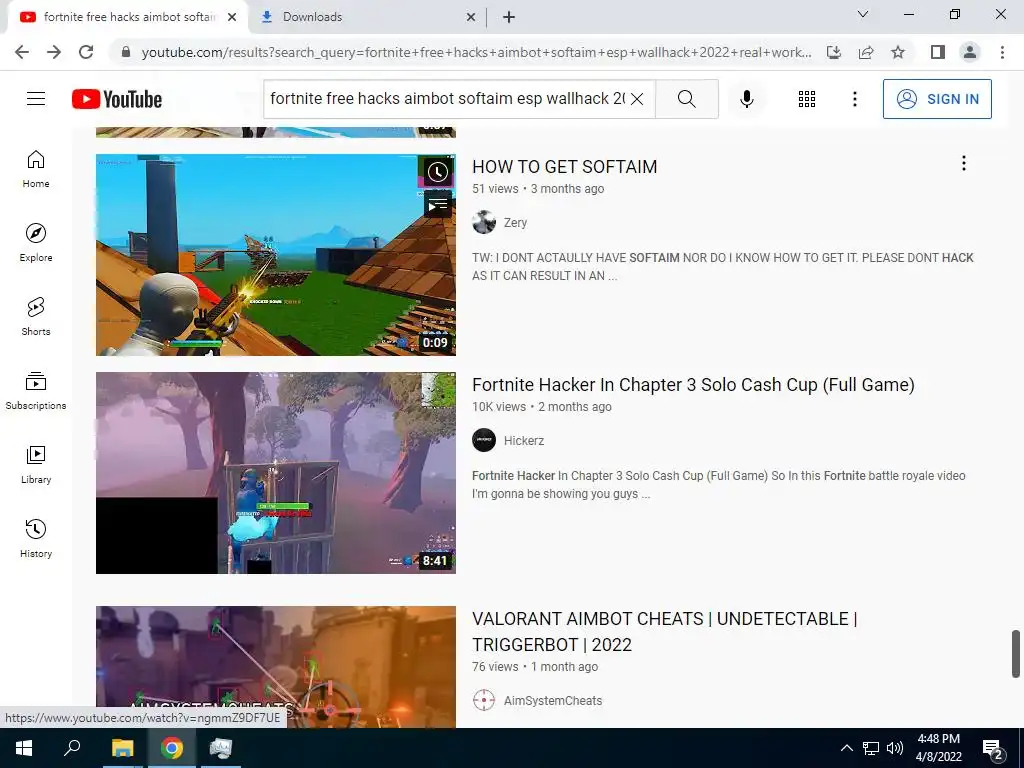
Task: Click the install app icon in address bar
Action: click(x=834, y=52)
